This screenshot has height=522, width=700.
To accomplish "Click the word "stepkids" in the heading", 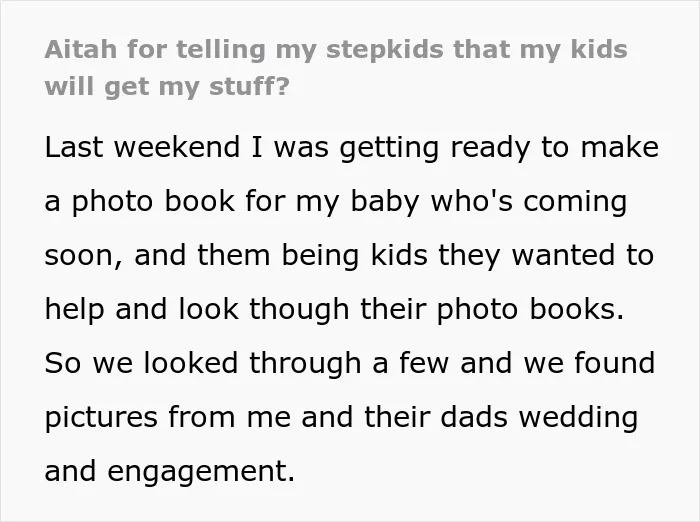I will click(384, 49).
